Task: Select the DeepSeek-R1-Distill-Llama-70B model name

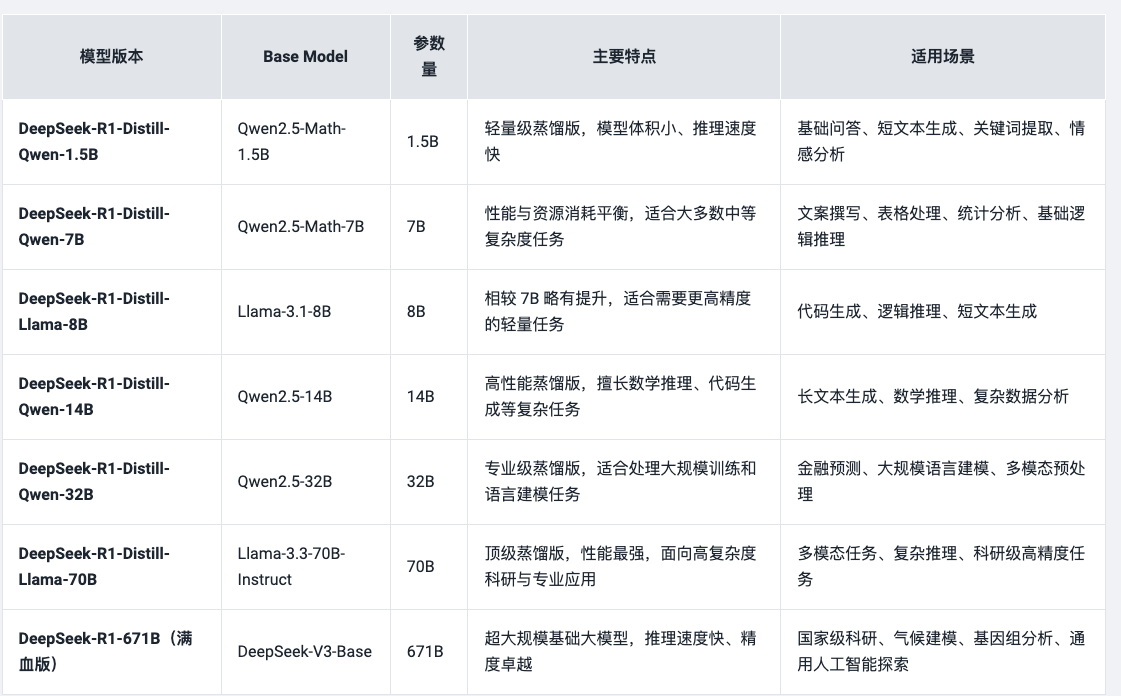Action: 94,567
